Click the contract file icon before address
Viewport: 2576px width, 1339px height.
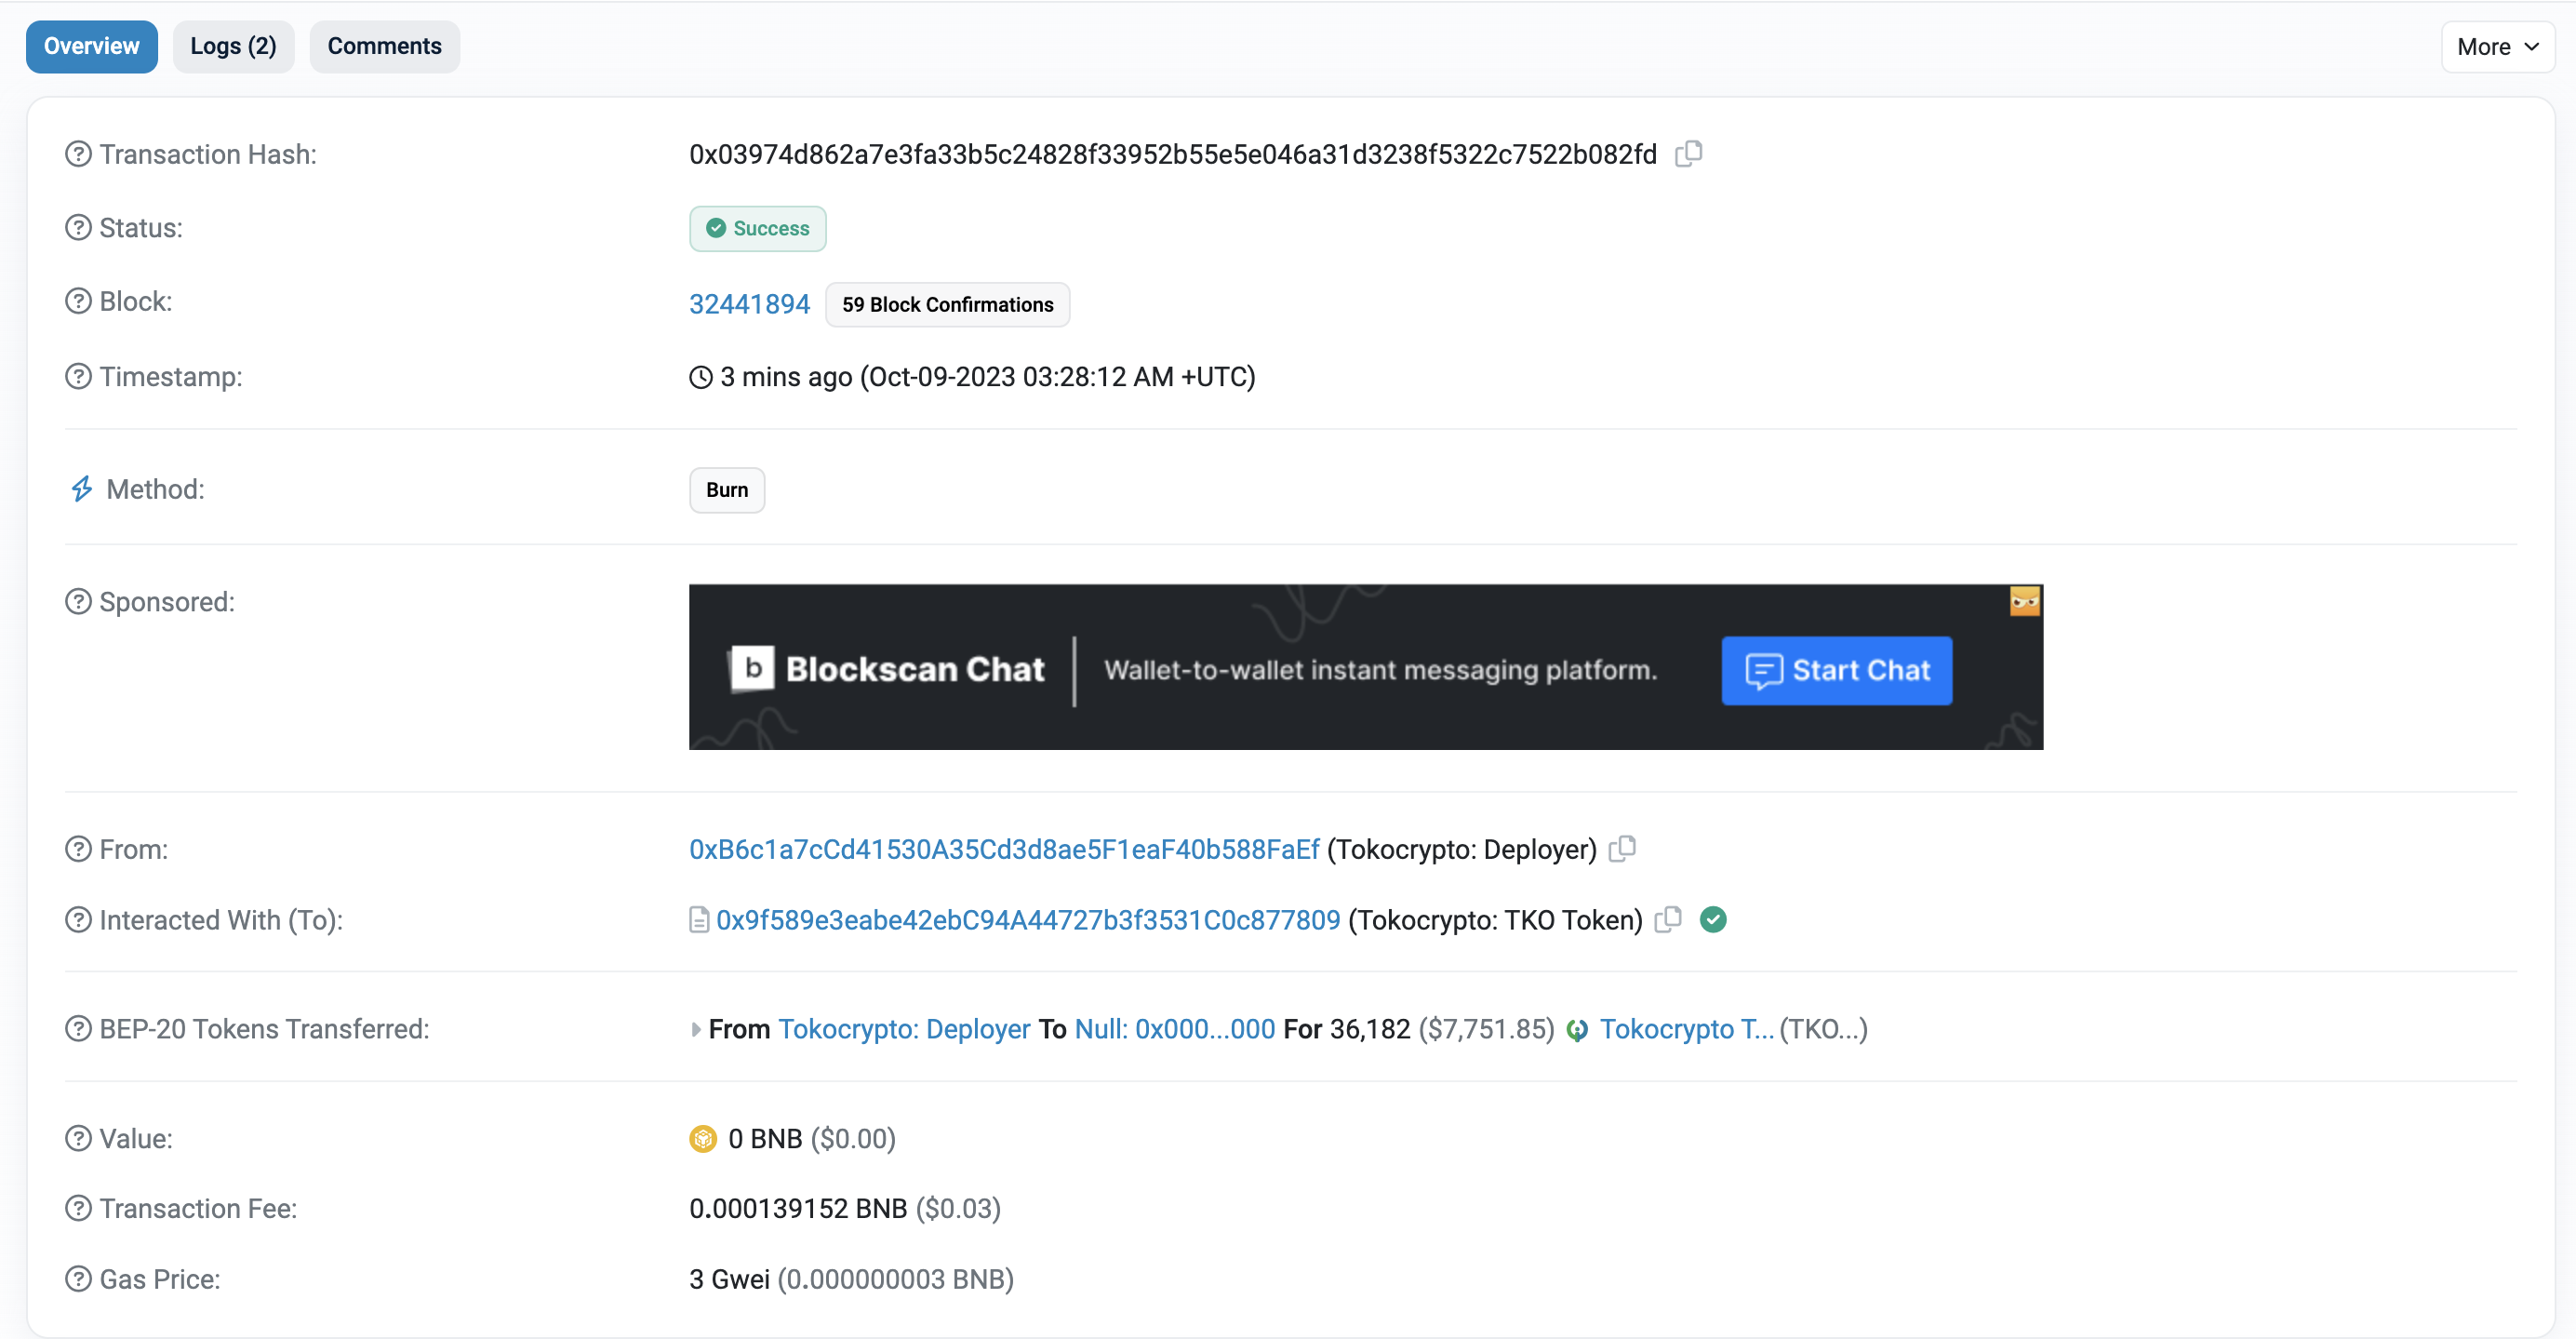(699, 920)
